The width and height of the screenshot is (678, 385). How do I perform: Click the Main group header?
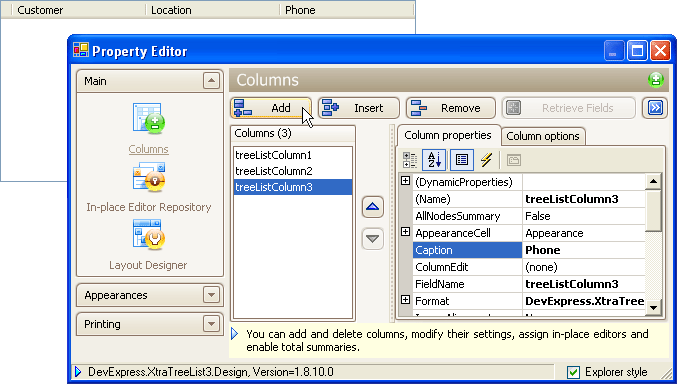[x=150, y=81]
